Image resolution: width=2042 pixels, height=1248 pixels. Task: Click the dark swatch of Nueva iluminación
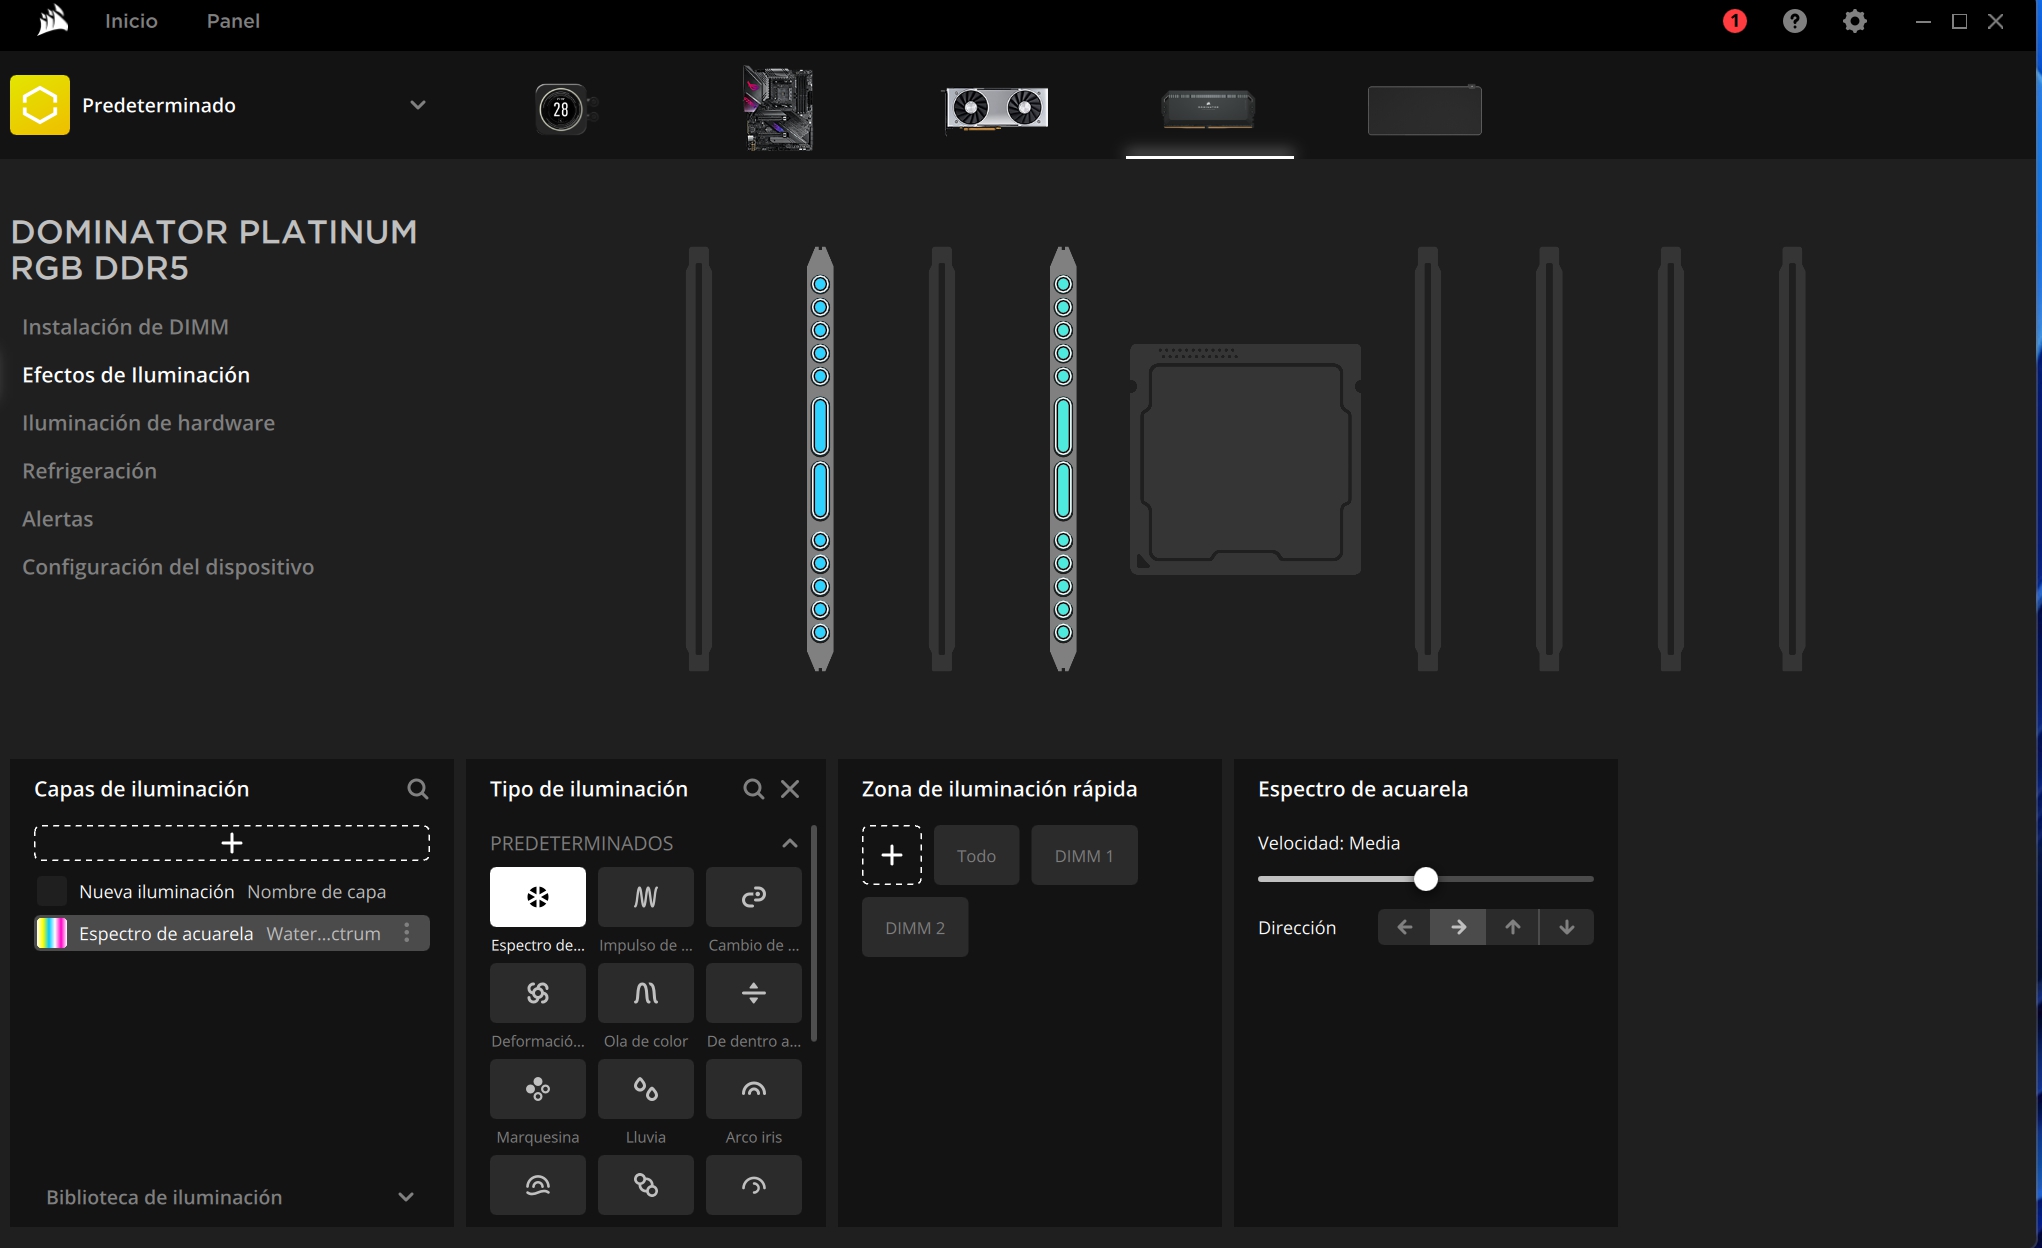point(51,891)
